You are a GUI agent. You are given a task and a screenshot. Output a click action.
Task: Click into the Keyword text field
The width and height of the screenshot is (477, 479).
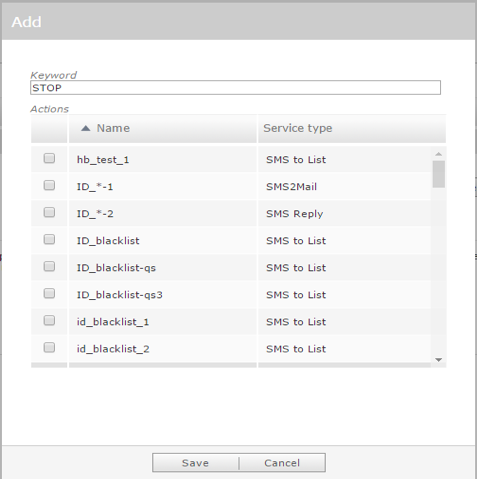coord(235,88)
